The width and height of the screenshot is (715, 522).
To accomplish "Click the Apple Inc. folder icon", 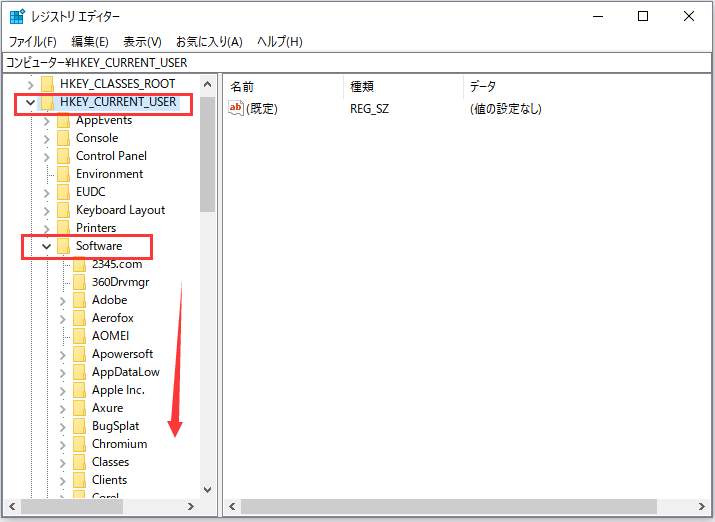I will [79, 390].
